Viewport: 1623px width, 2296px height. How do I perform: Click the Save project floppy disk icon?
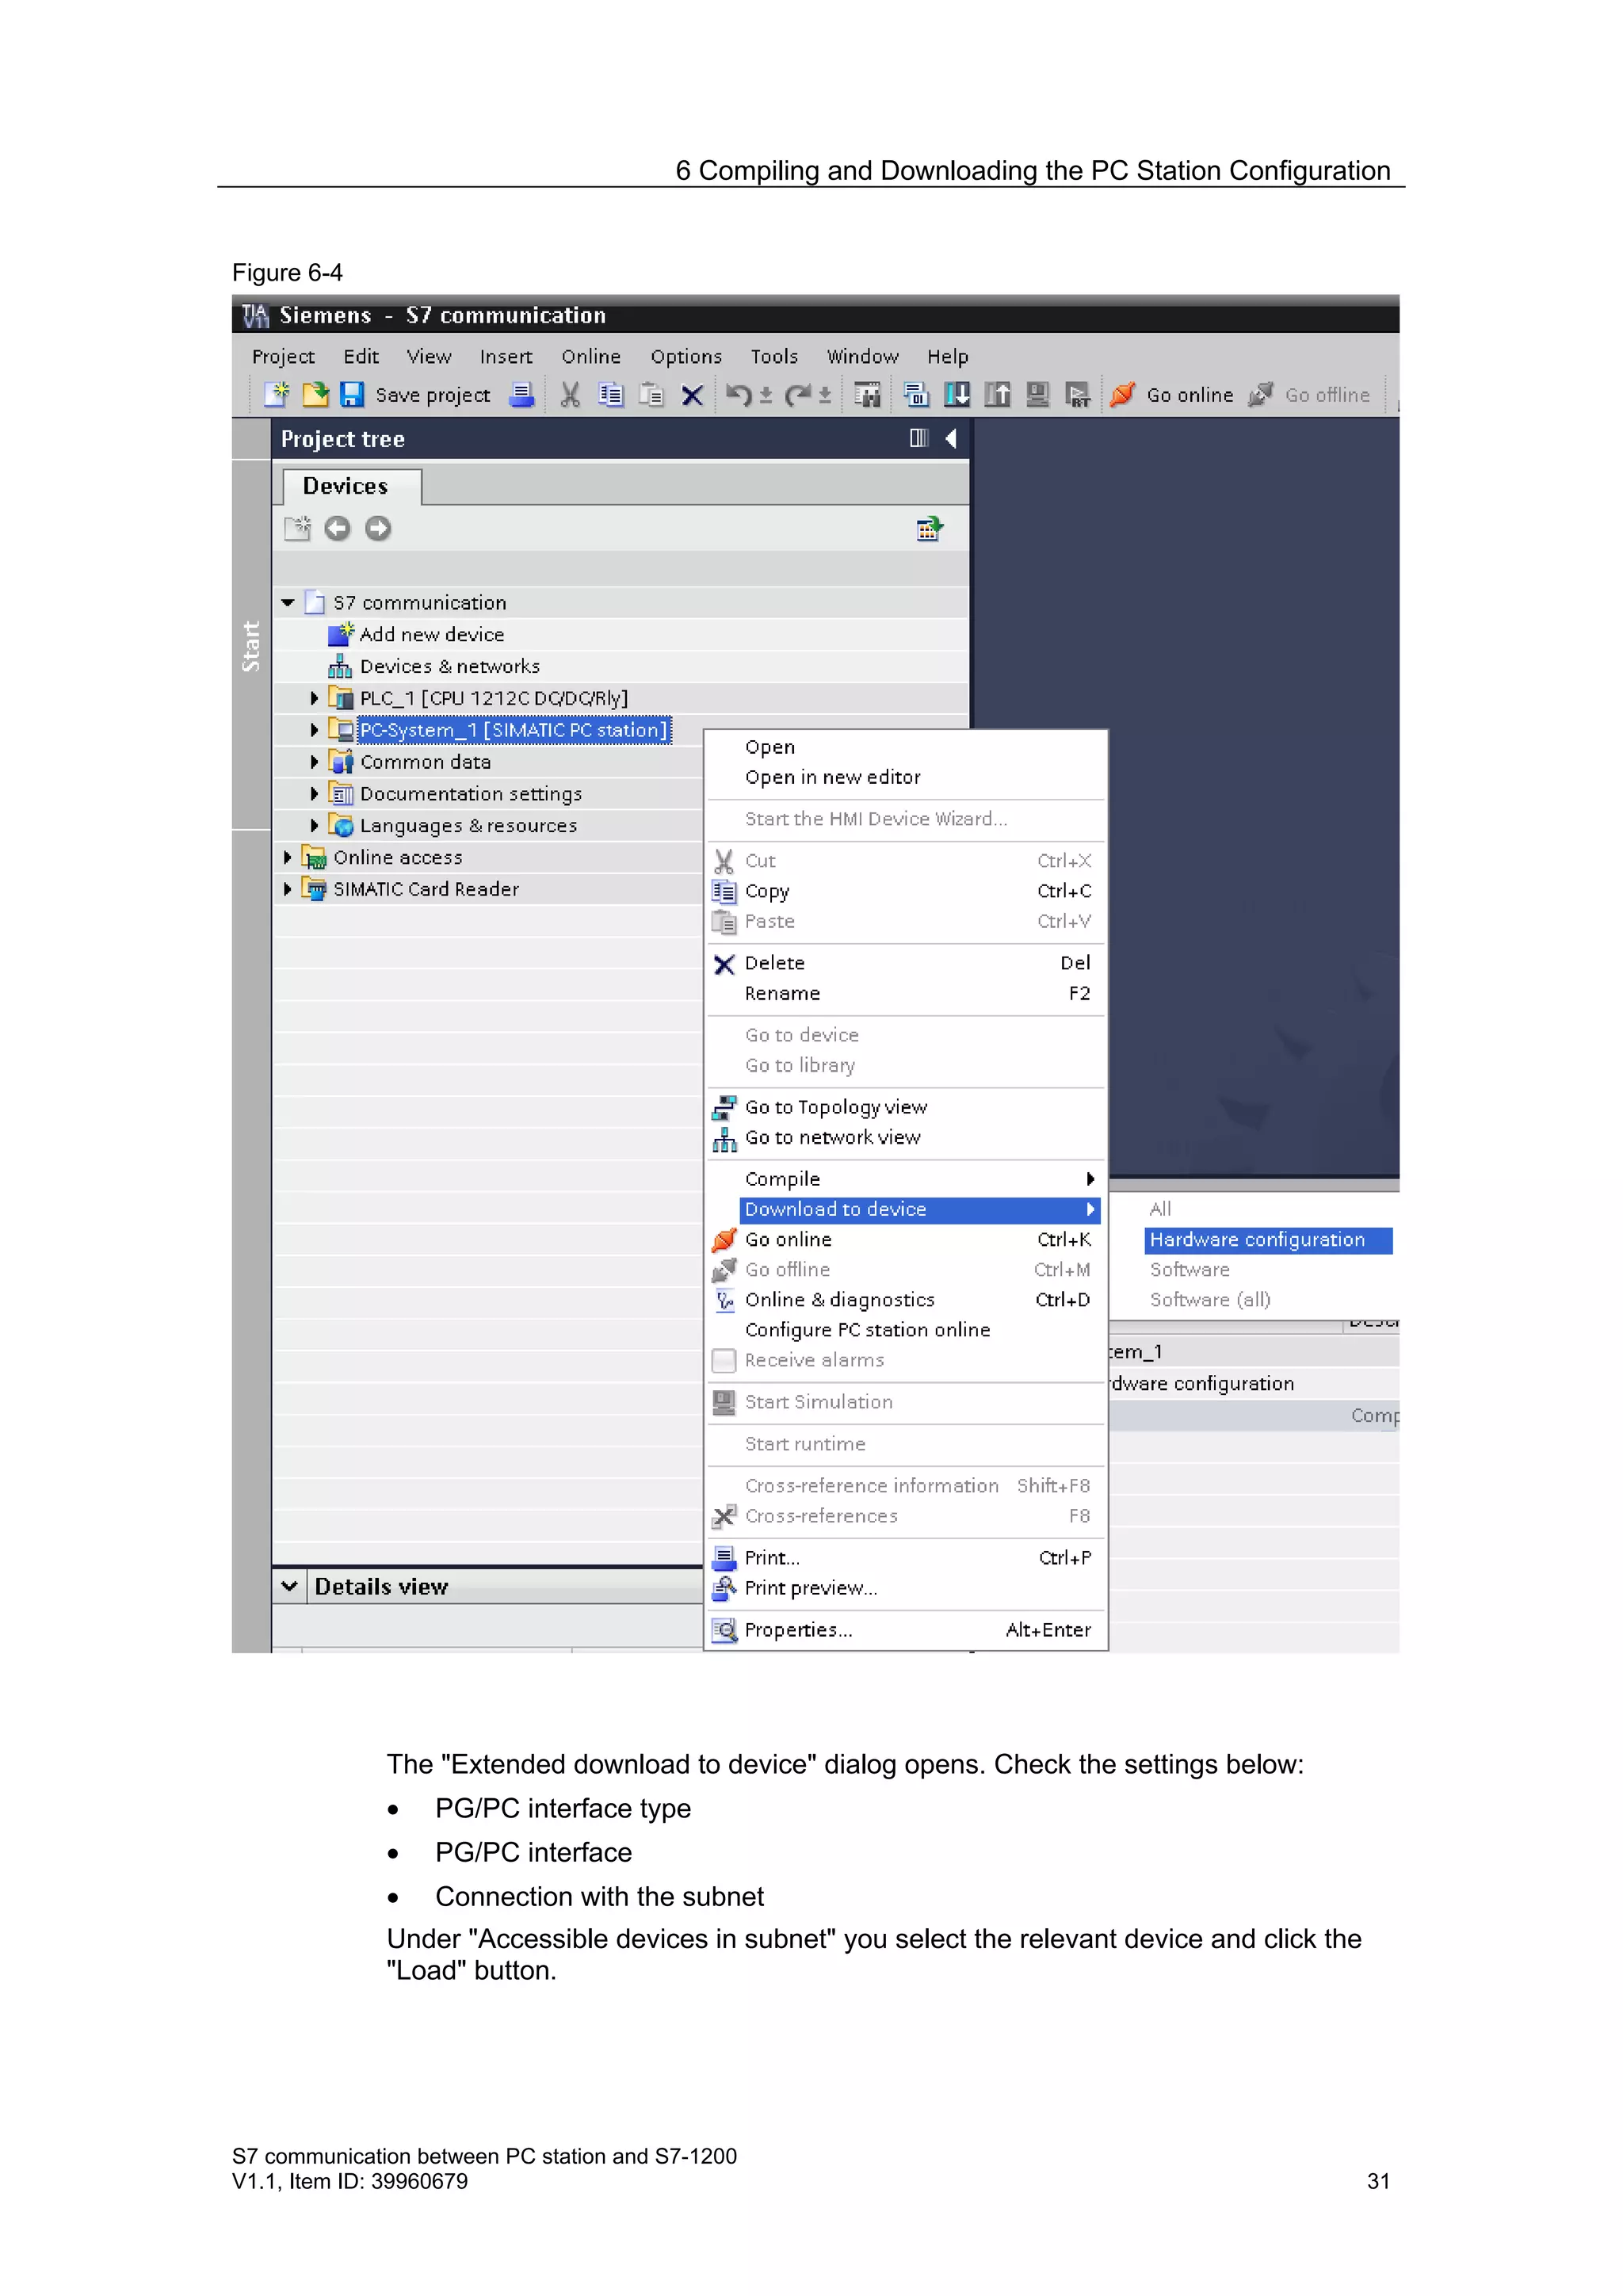352,395
